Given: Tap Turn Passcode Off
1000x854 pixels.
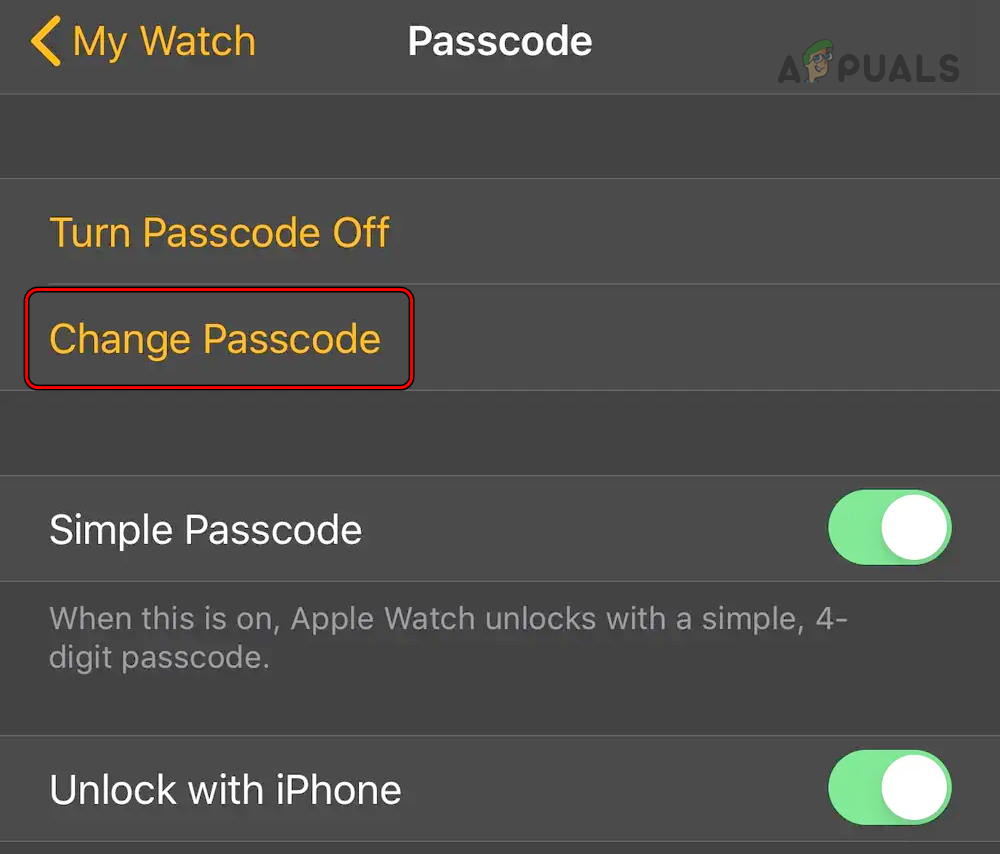Looking at the screenshot, I should coord(219,232).
